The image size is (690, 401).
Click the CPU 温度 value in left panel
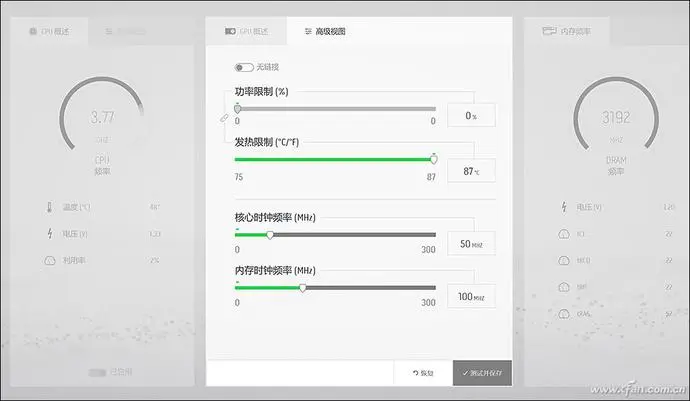pos(154,207)
